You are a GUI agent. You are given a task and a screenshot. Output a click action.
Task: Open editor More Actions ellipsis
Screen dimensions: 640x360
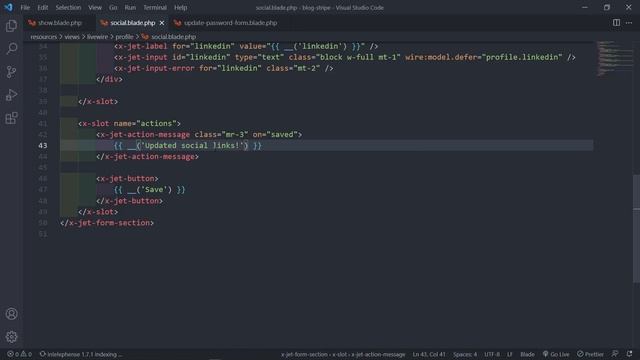[629, 23]
